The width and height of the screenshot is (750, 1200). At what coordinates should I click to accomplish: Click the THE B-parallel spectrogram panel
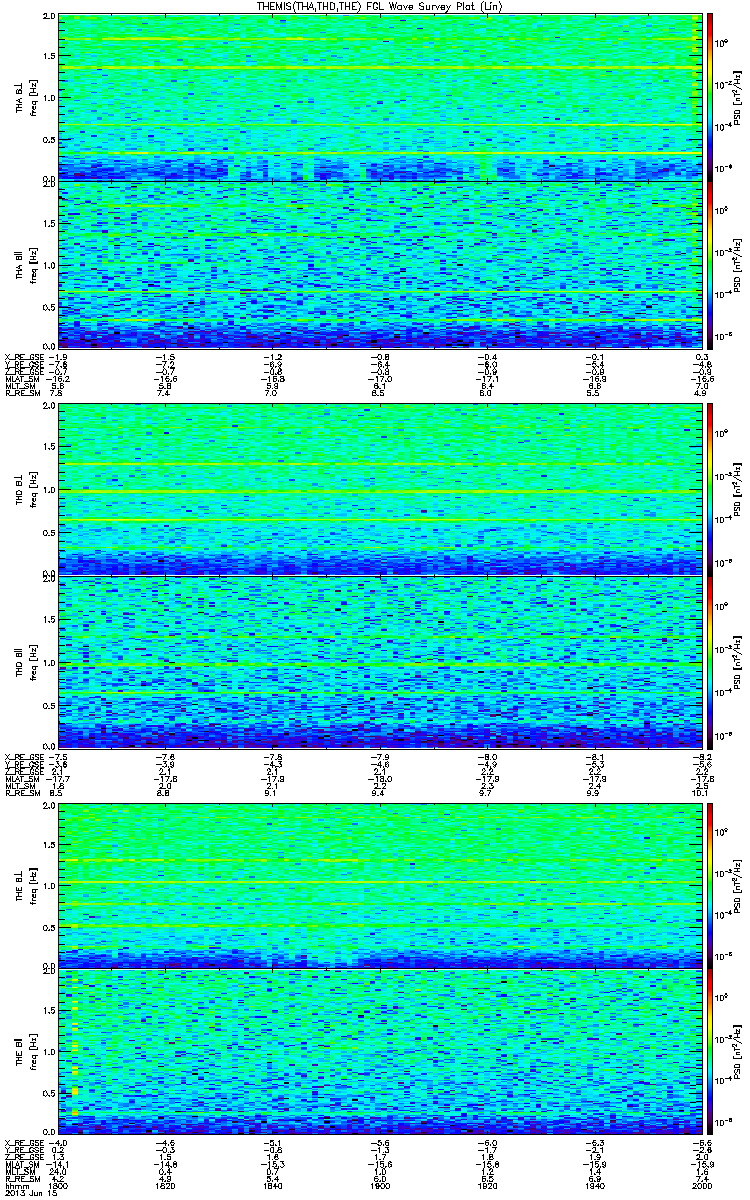click(x=381, y=1050)
